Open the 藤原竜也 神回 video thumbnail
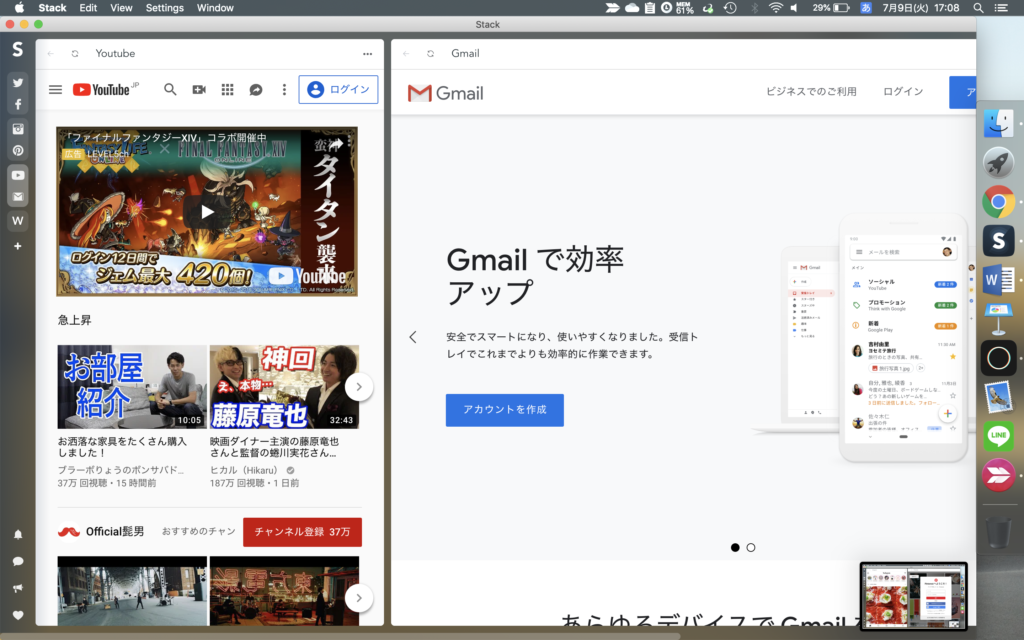This screenshot has width=1024, height=640. [284, 387]
